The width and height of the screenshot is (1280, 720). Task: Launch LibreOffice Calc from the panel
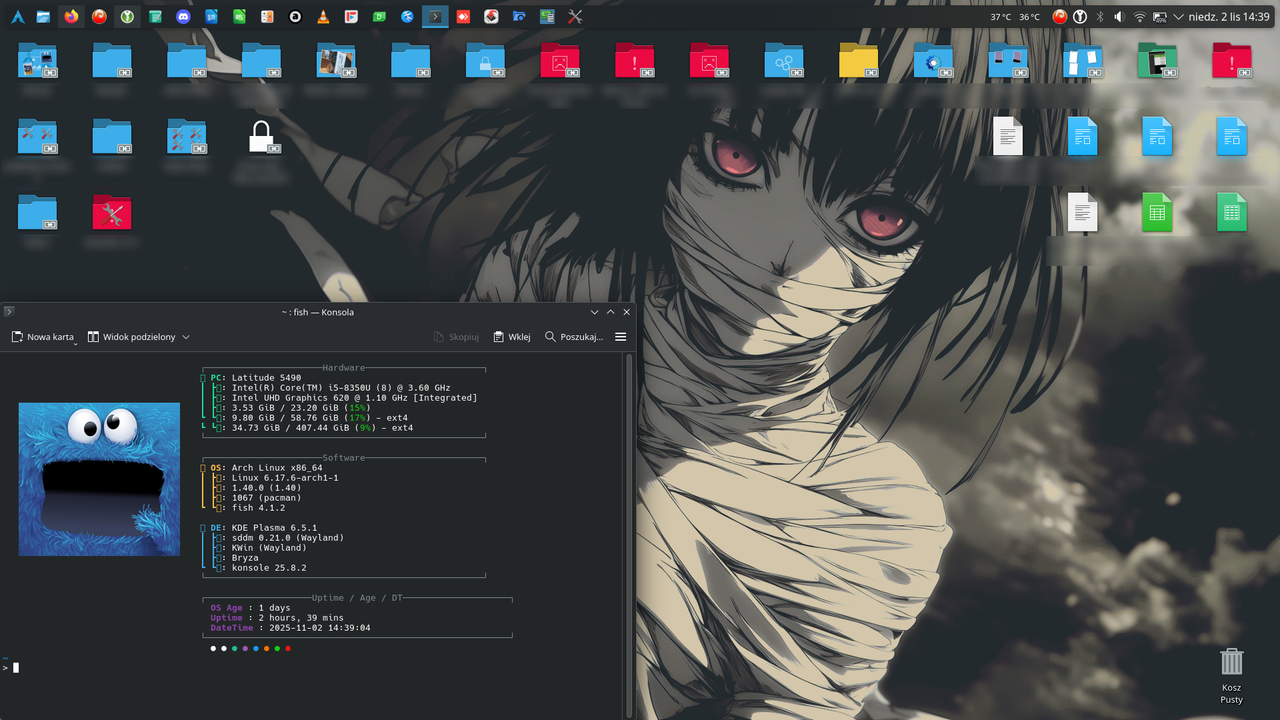[x=239, y=17]
